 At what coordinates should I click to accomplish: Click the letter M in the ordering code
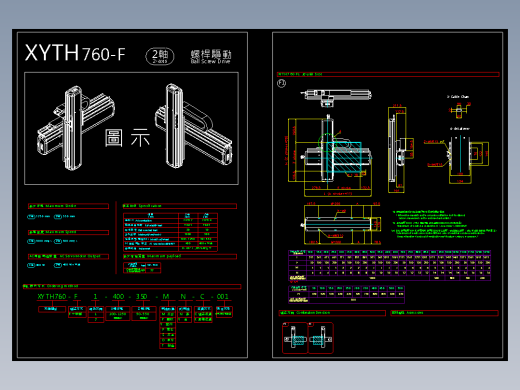166,296
